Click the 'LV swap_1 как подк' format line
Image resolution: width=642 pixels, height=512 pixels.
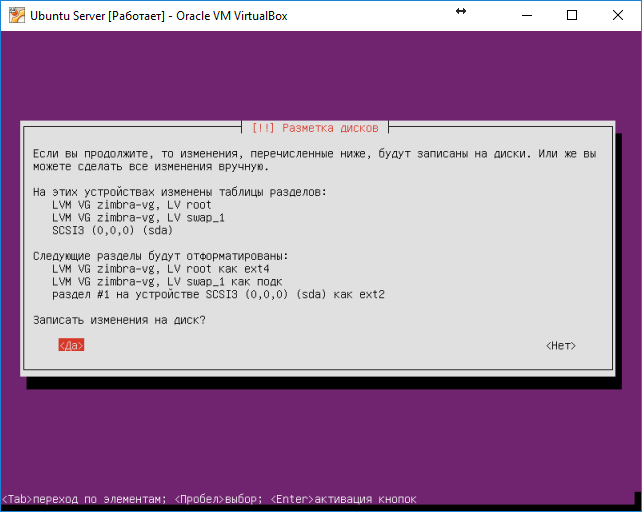[167, 282]
